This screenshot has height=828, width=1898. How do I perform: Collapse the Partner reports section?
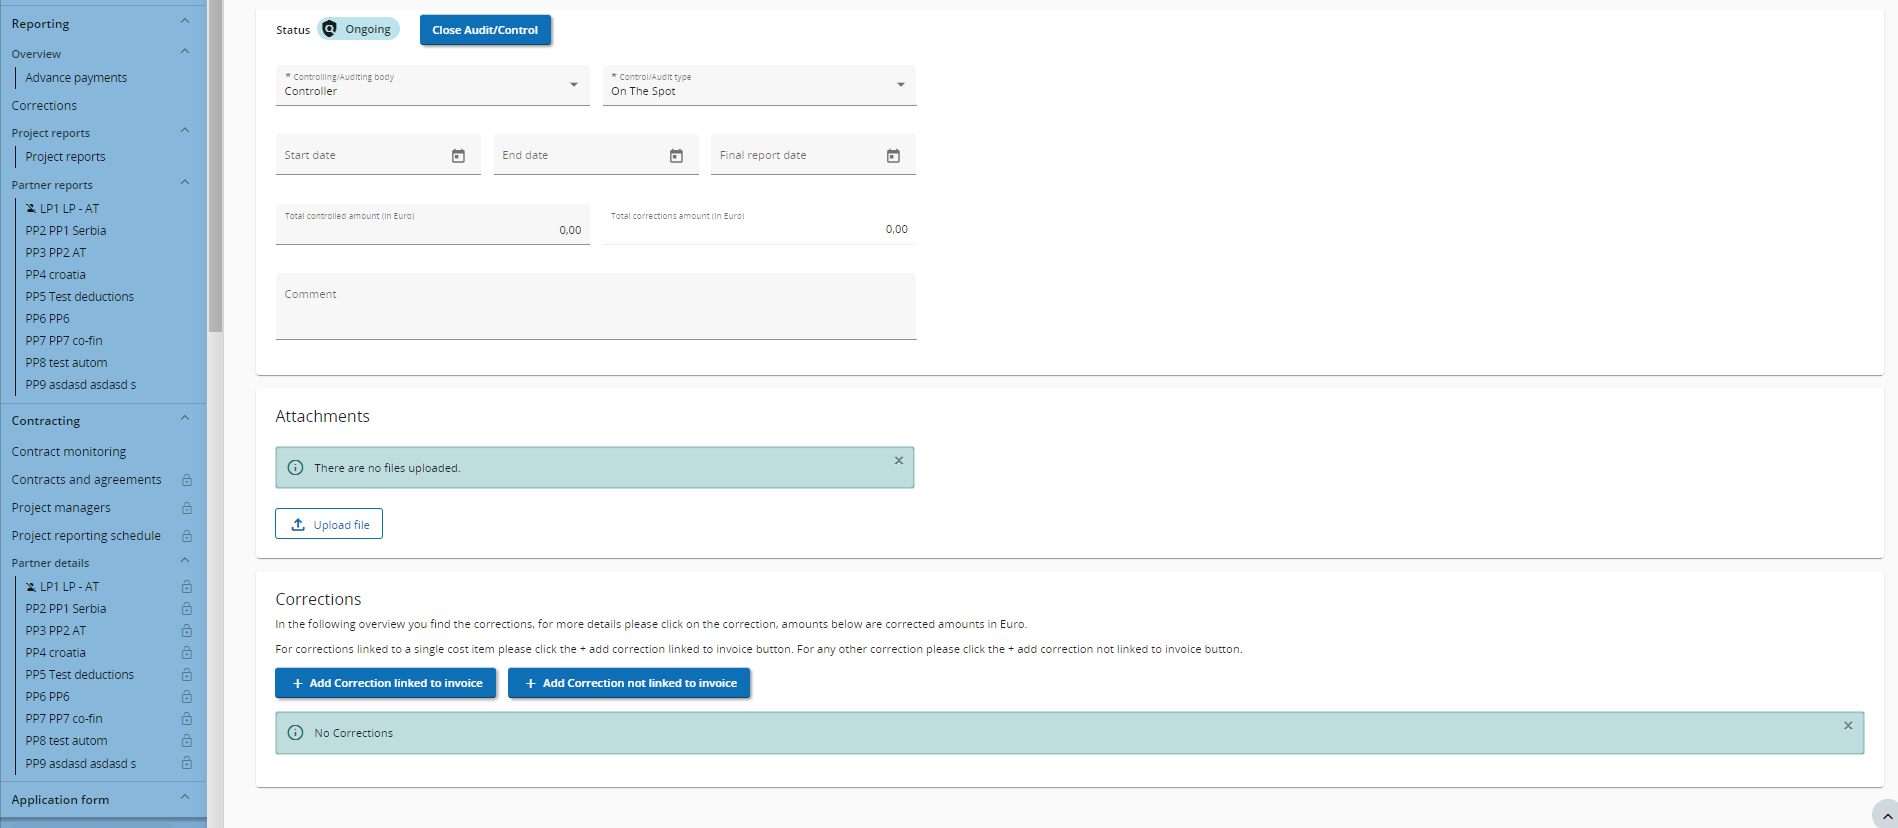[185, 183]
